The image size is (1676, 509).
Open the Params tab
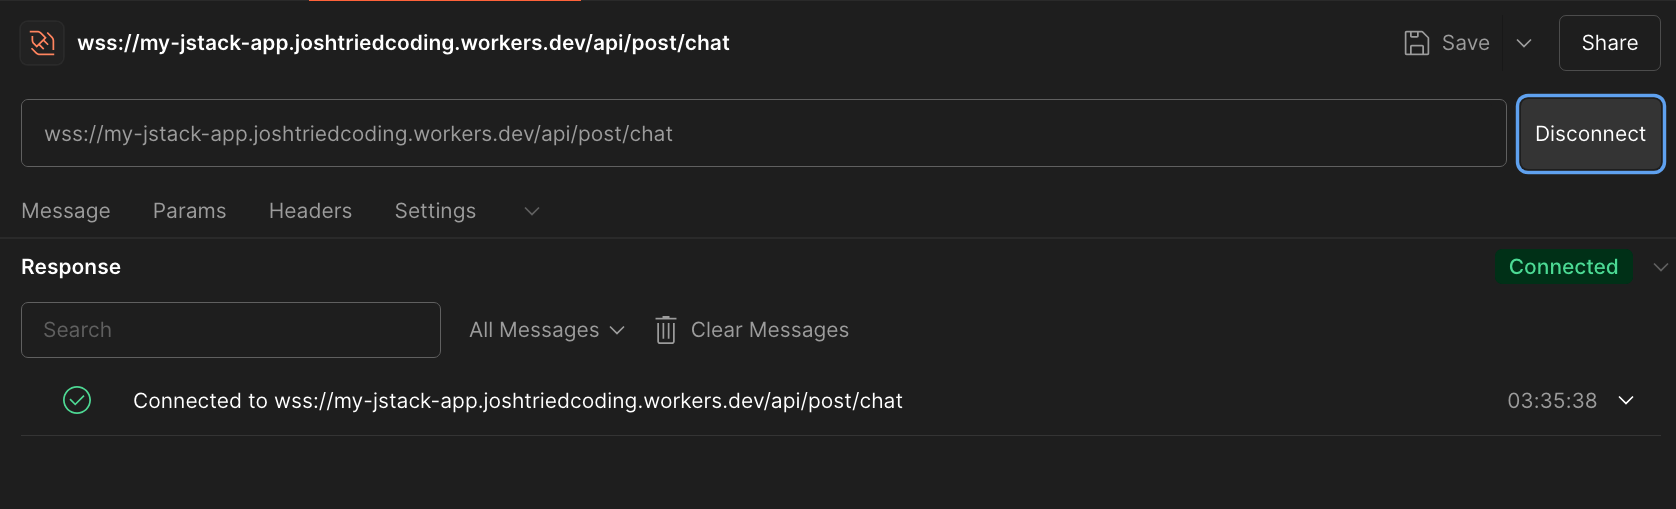(x=189, y=211)
